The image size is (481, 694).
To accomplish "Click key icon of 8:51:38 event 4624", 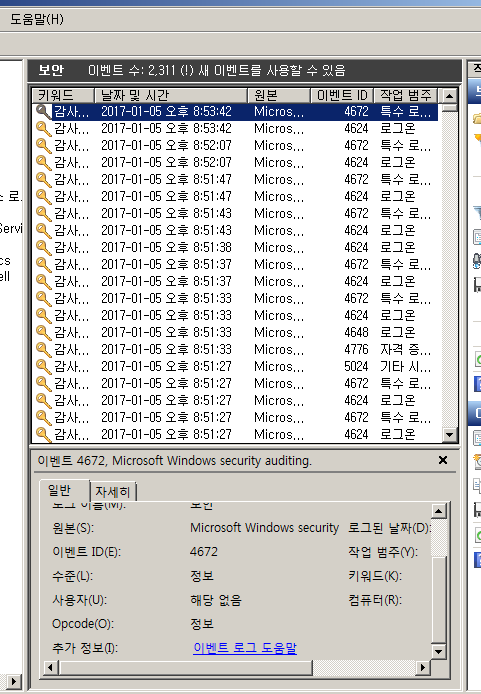I will pos(43,247).
